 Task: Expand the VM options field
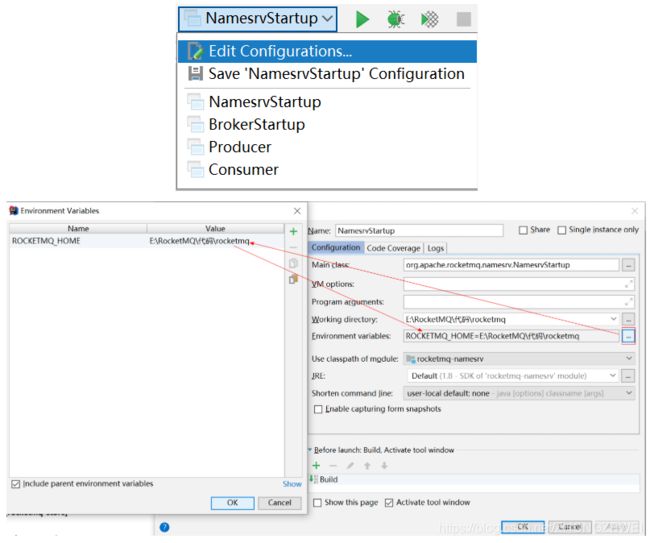tap(628, 284)
